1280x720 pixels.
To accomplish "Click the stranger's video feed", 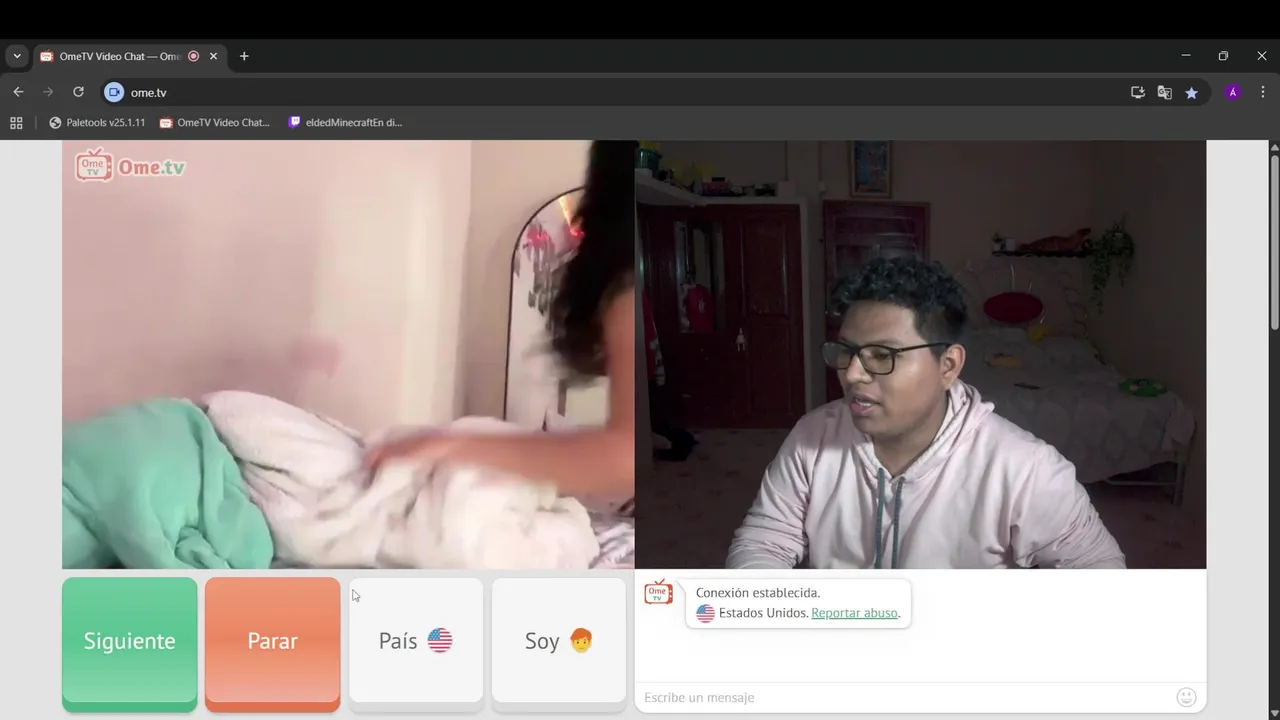I will tap(348, 354).
